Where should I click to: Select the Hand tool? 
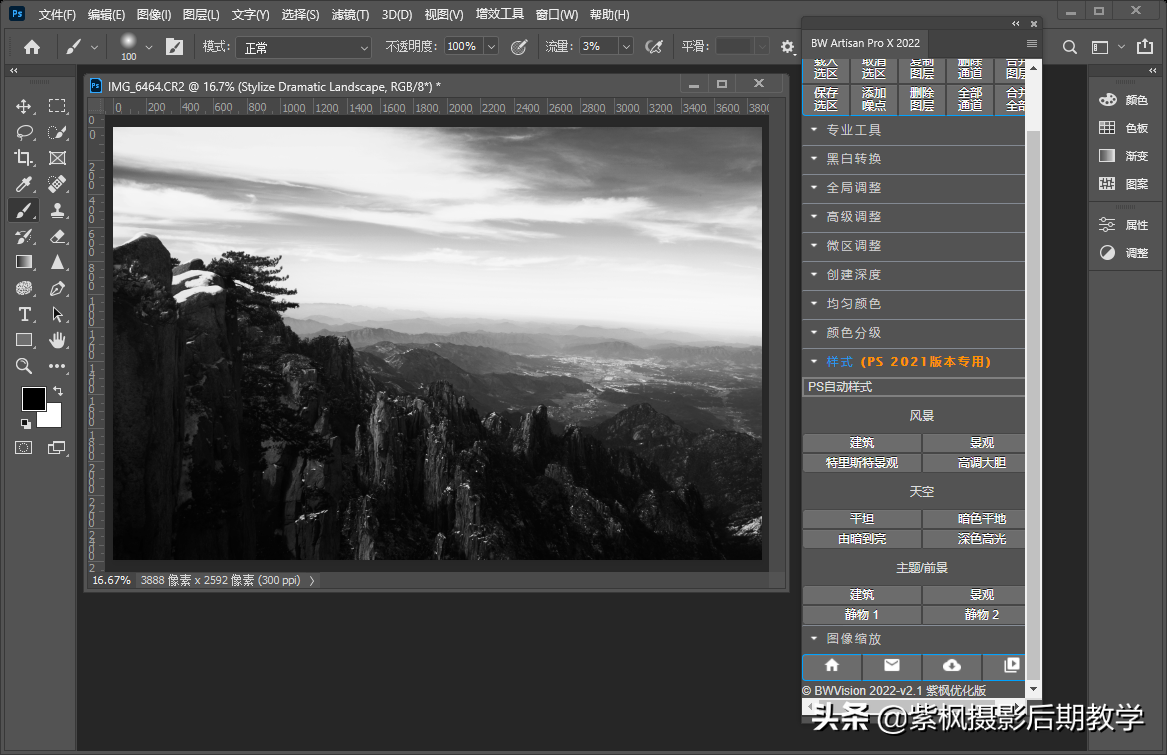[57, 340]
